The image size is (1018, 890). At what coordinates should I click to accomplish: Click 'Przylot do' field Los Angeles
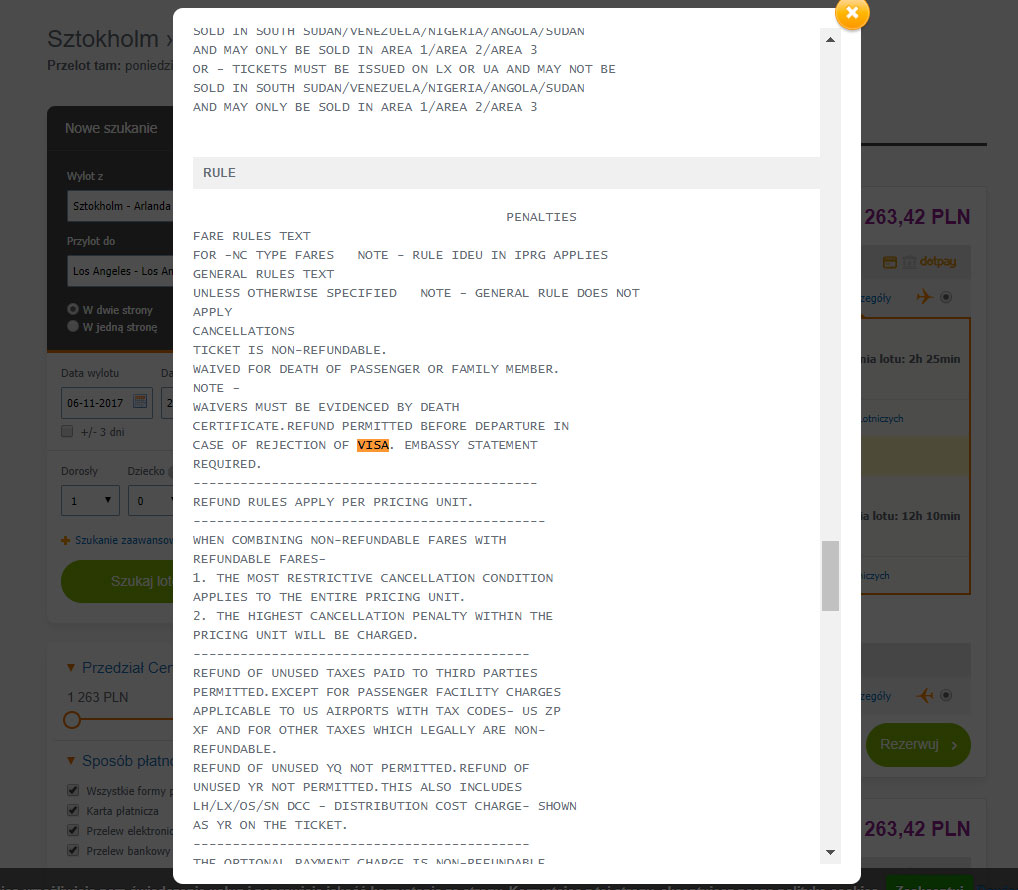pos(120,271)
